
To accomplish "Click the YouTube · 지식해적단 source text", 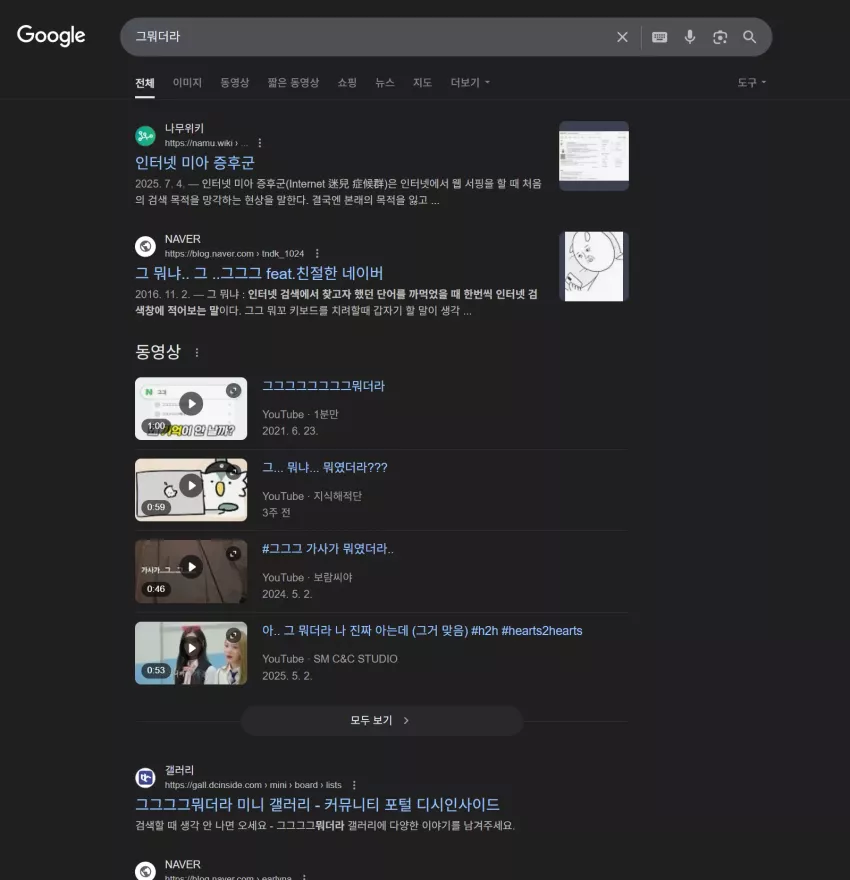I will coord(312,496).
